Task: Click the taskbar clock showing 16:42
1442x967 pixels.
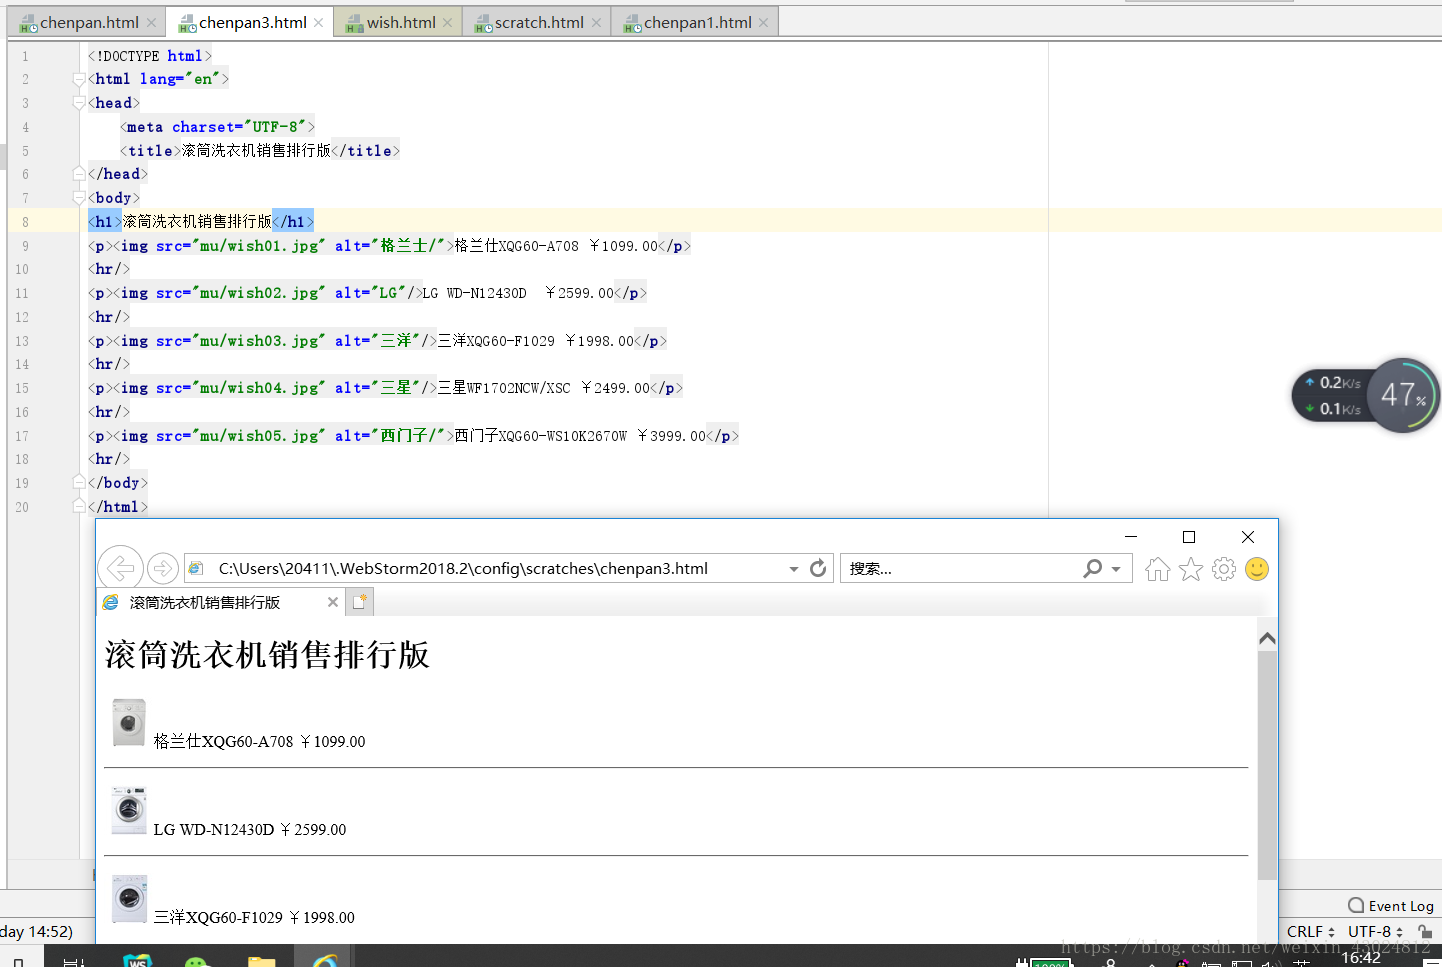Action: [x=1361, y=958]
